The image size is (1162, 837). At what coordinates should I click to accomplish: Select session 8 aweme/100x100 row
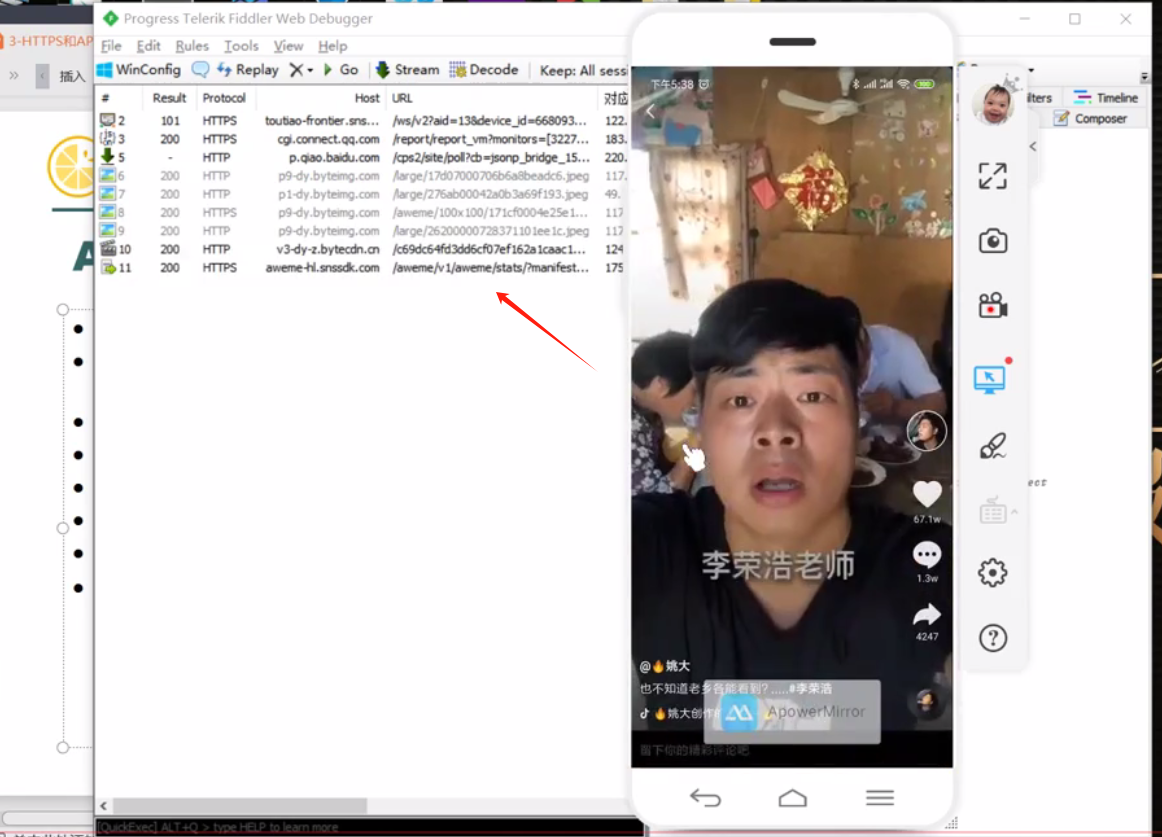coord(362,212)
